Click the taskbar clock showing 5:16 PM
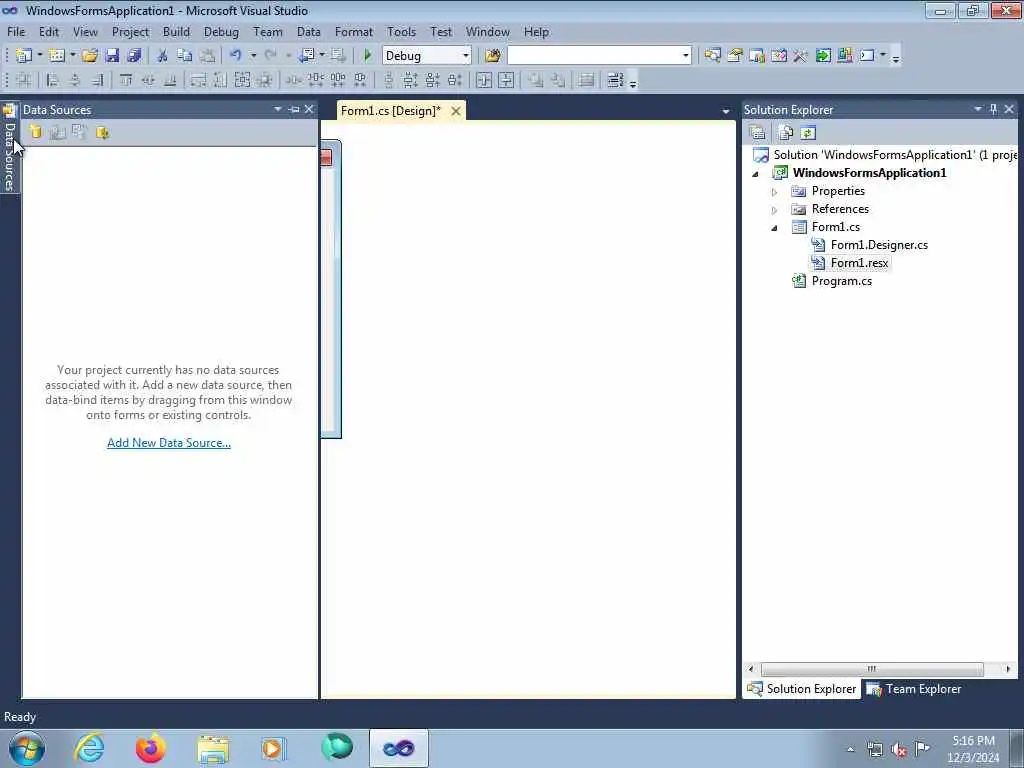1024x768 pixels. (x=973, y=748)
